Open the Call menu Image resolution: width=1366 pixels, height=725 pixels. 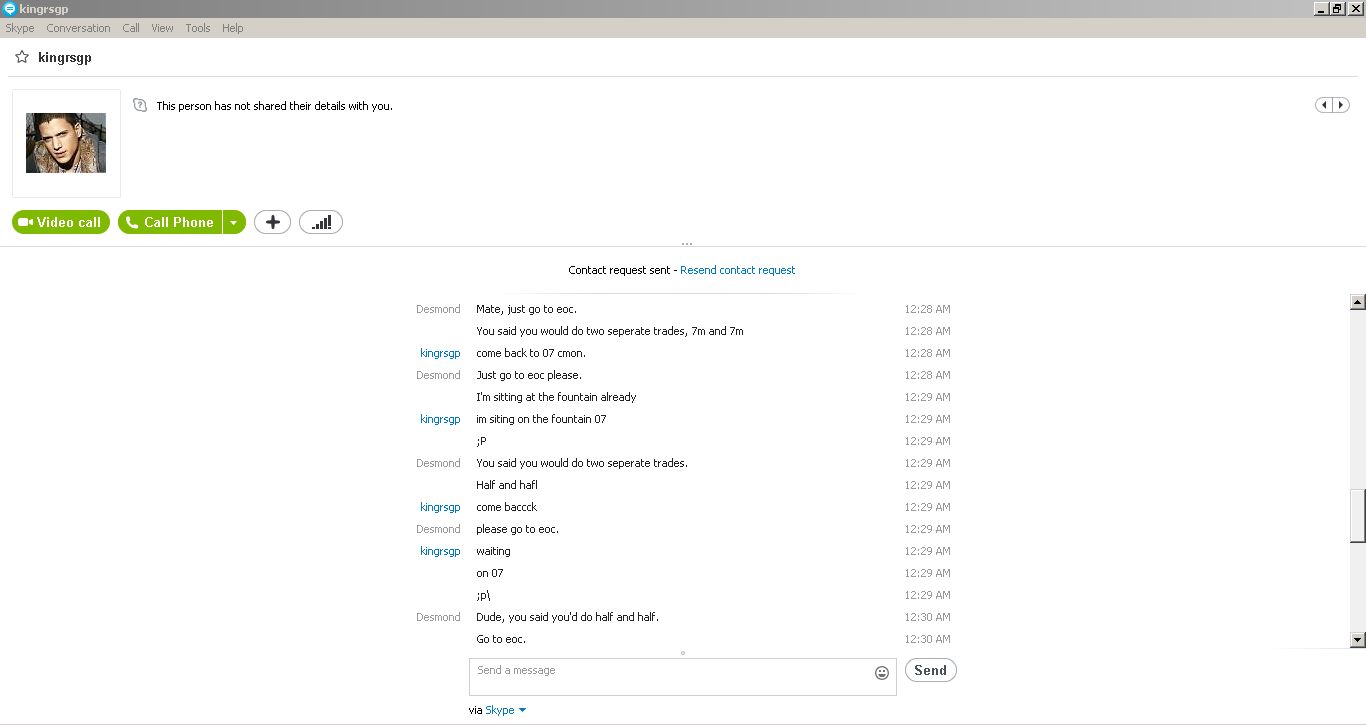[x=131, y=28]
